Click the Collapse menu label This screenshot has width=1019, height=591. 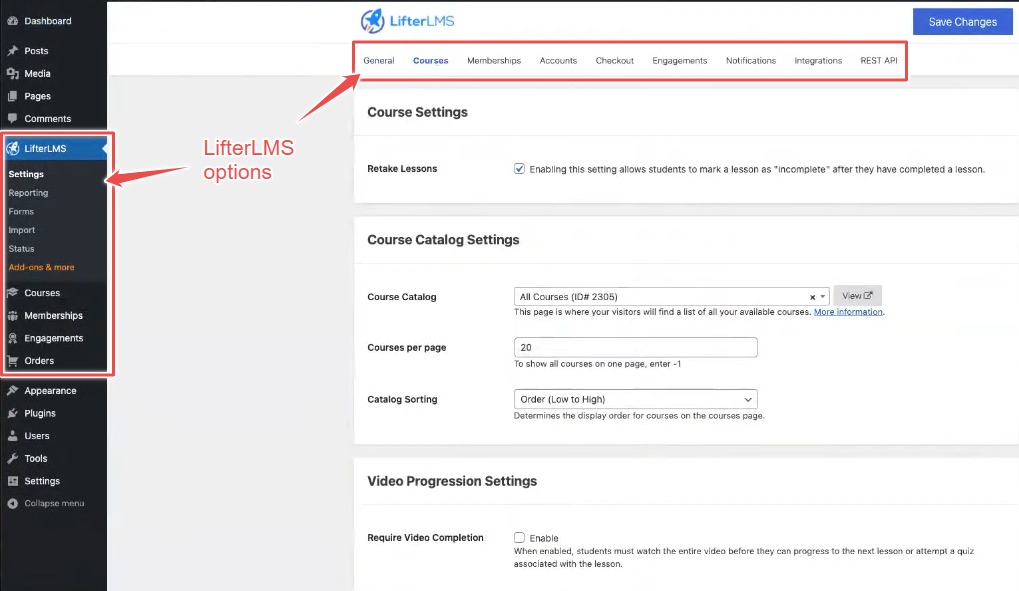pyautogui.click(x=55, y=503)
